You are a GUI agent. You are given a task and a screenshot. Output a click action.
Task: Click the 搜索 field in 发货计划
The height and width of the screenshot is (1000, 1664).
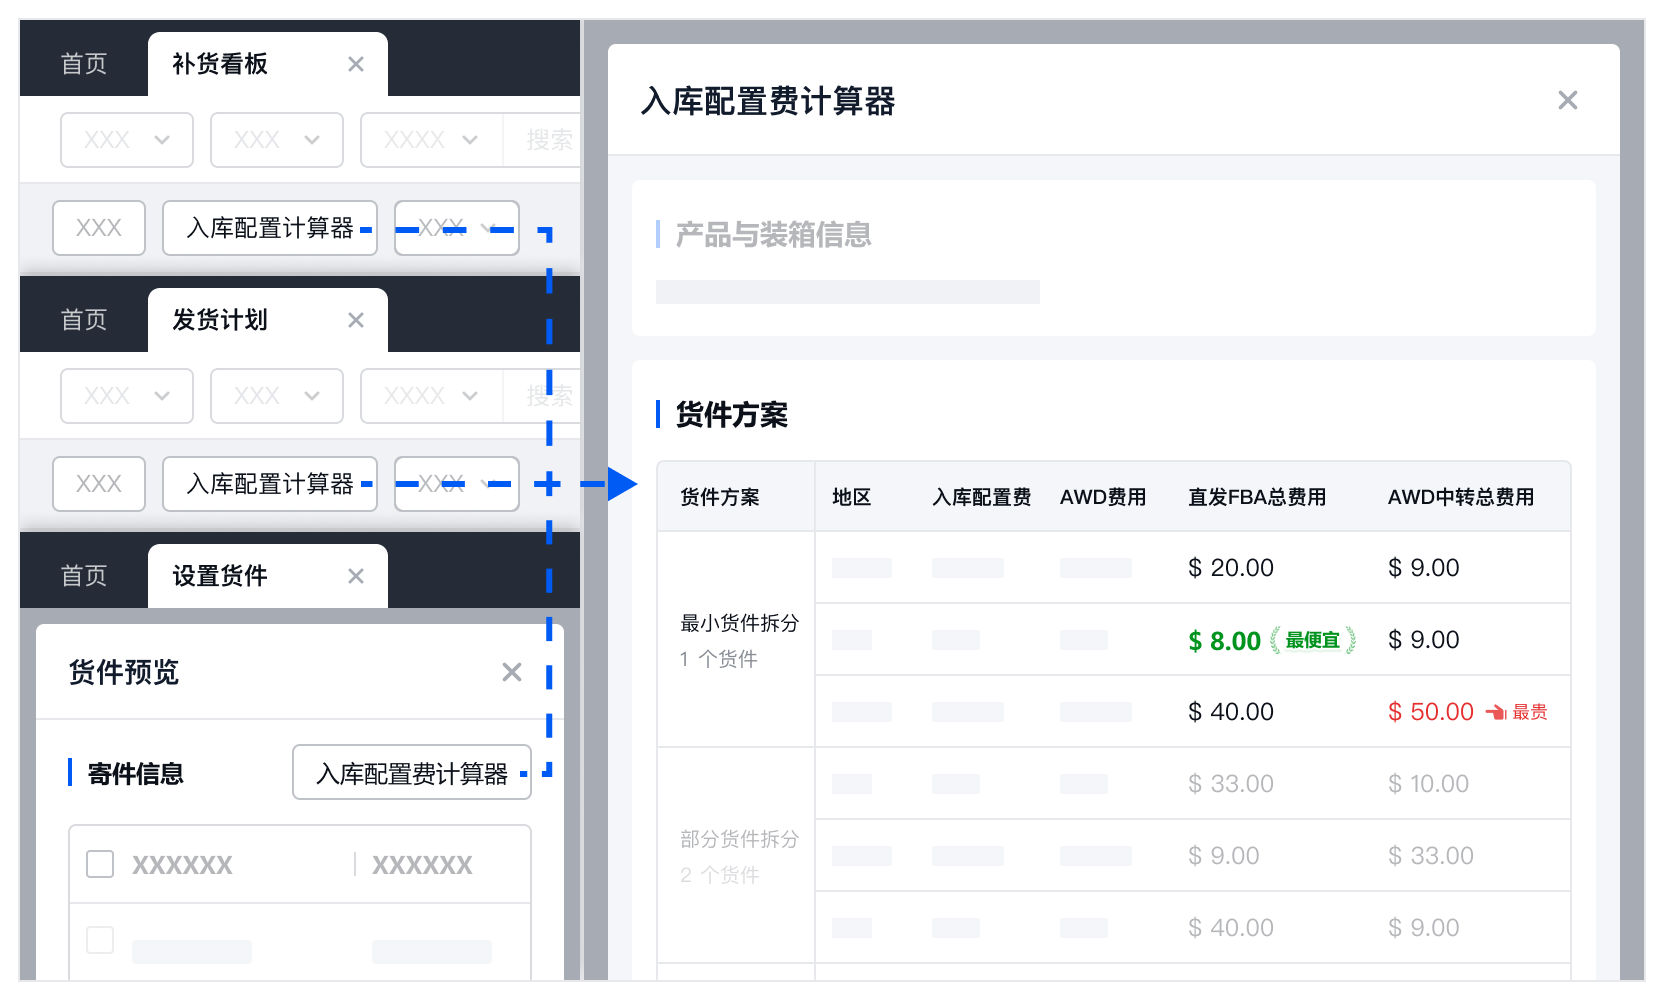click(542, 396)
